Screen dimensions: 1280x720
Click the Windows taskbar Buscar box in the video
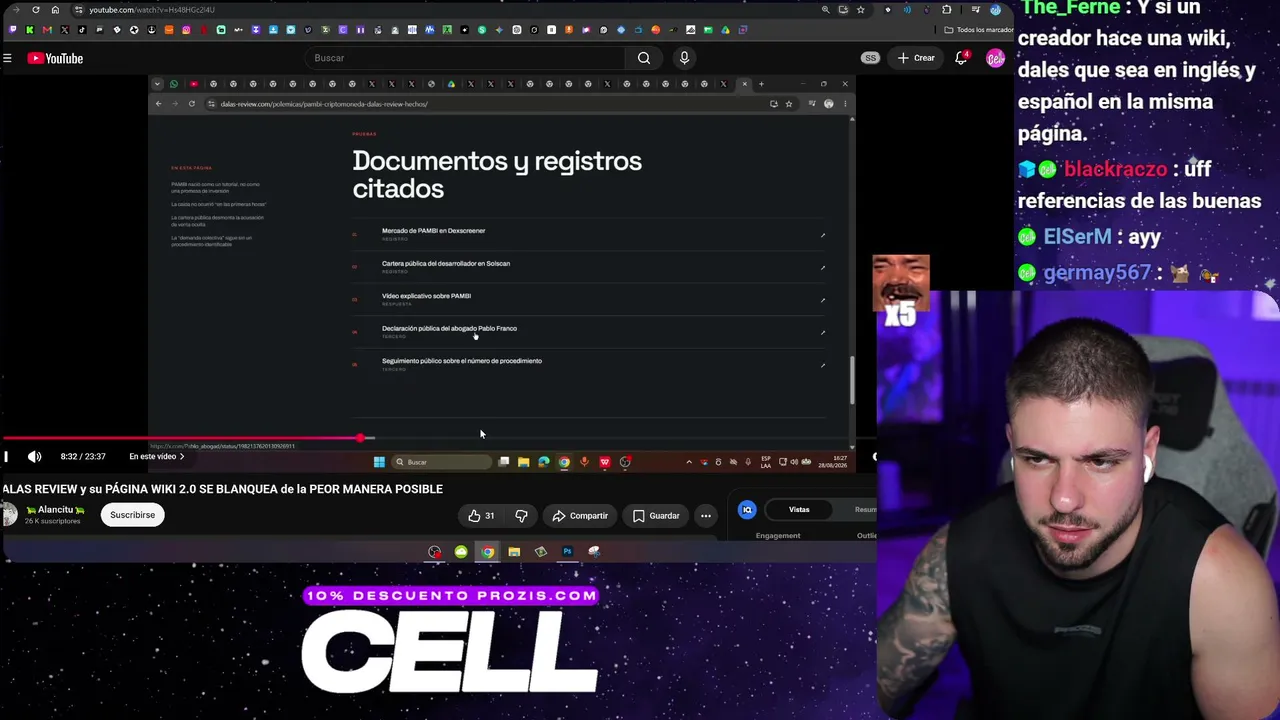pos(441,462)
